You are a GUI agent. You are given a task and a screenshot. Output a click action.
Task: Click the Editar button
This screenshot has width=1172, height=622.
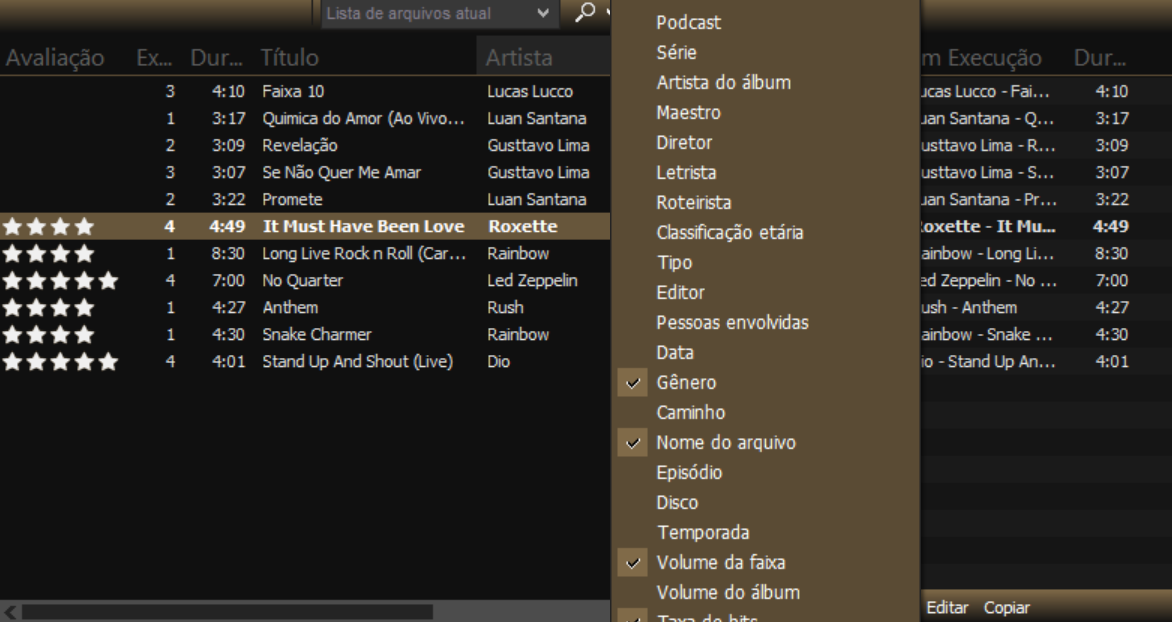[x=947, y=608]
